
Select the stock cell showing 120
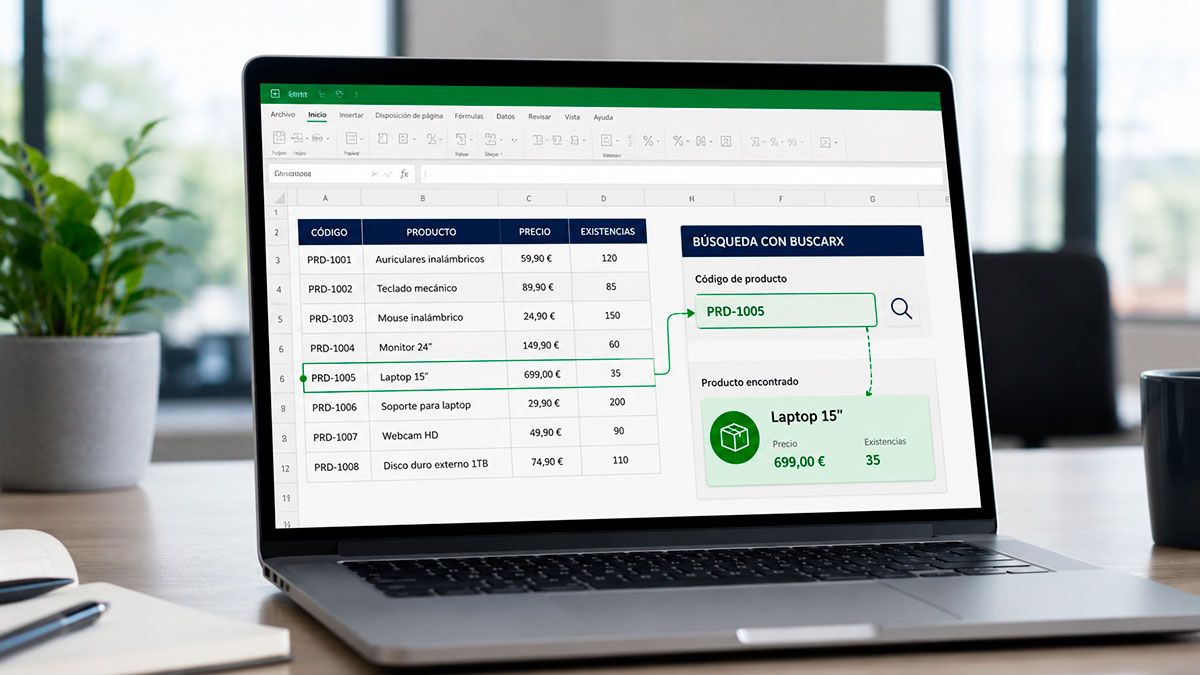pyautogui.click(x=609, y=258)
